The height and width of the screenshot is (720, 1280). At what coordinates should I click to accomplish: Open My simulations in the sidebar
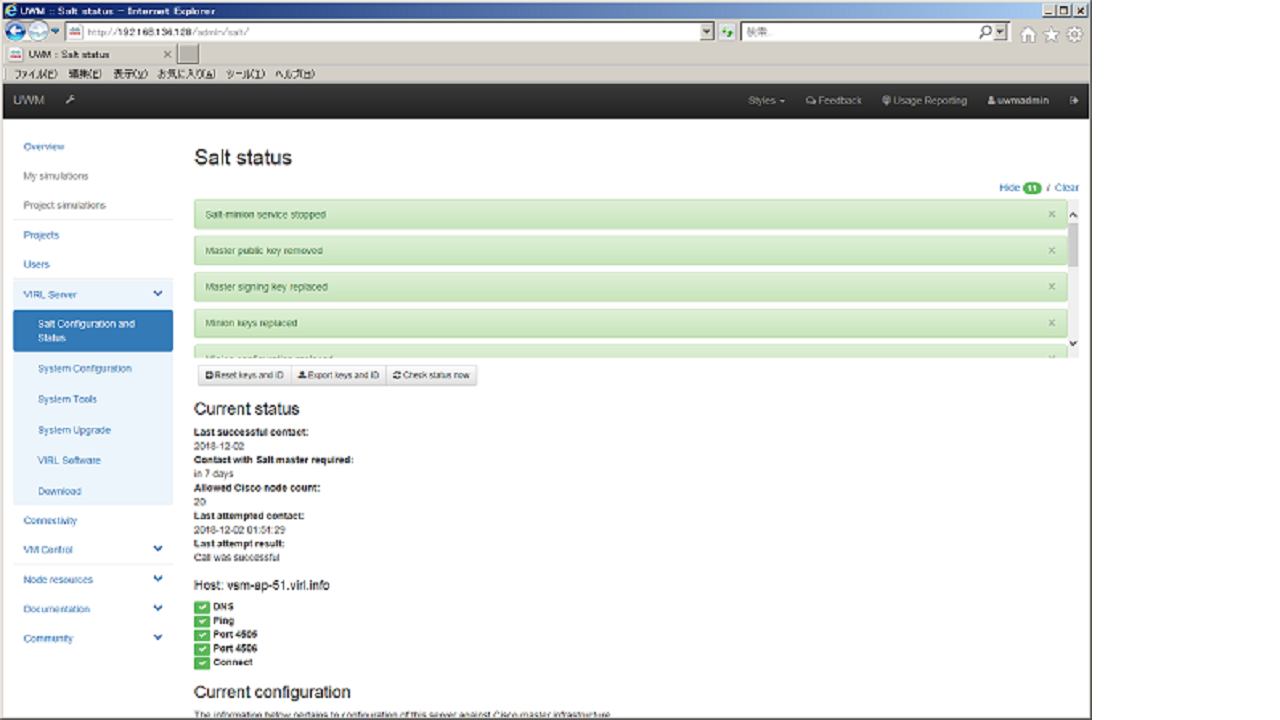coord(56,176)
